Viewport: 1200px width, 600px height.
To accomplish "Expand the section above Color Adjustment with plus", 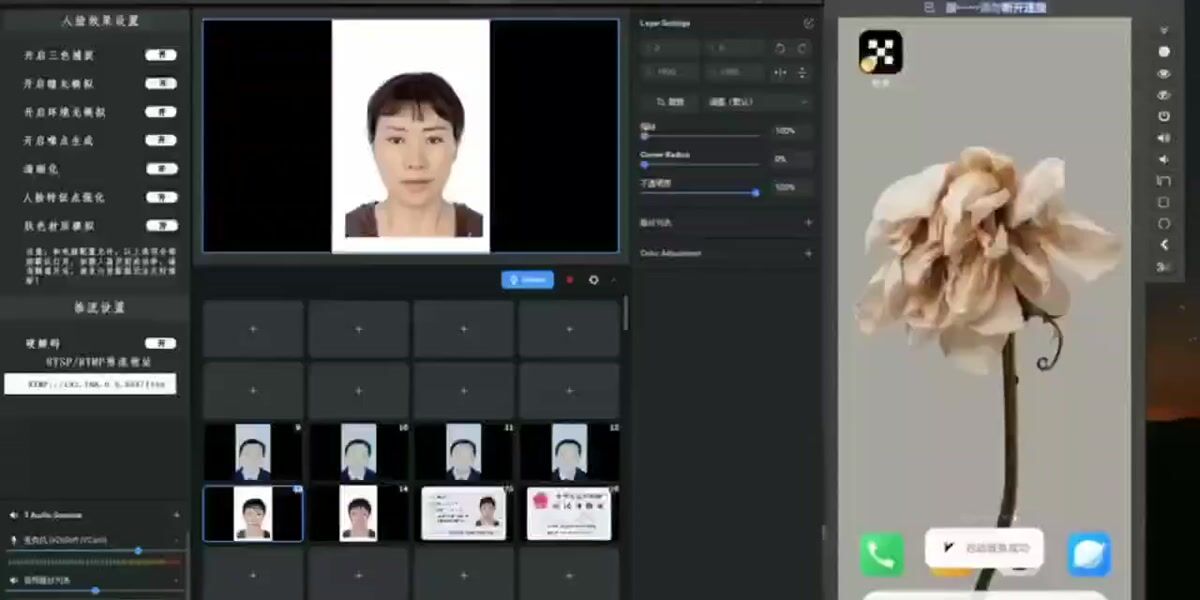I will (807, 224).
